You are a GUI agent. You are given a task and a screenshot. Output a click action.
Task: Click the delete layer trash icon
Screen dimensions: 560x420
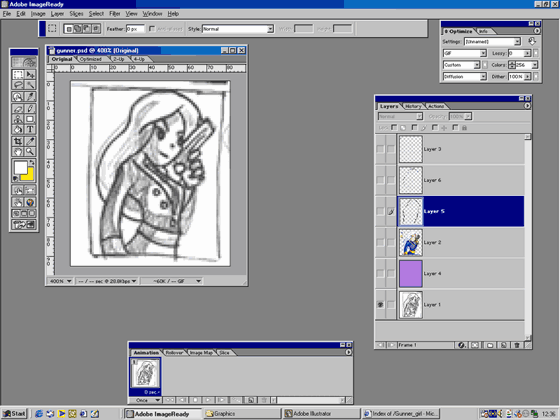point(516,345)
